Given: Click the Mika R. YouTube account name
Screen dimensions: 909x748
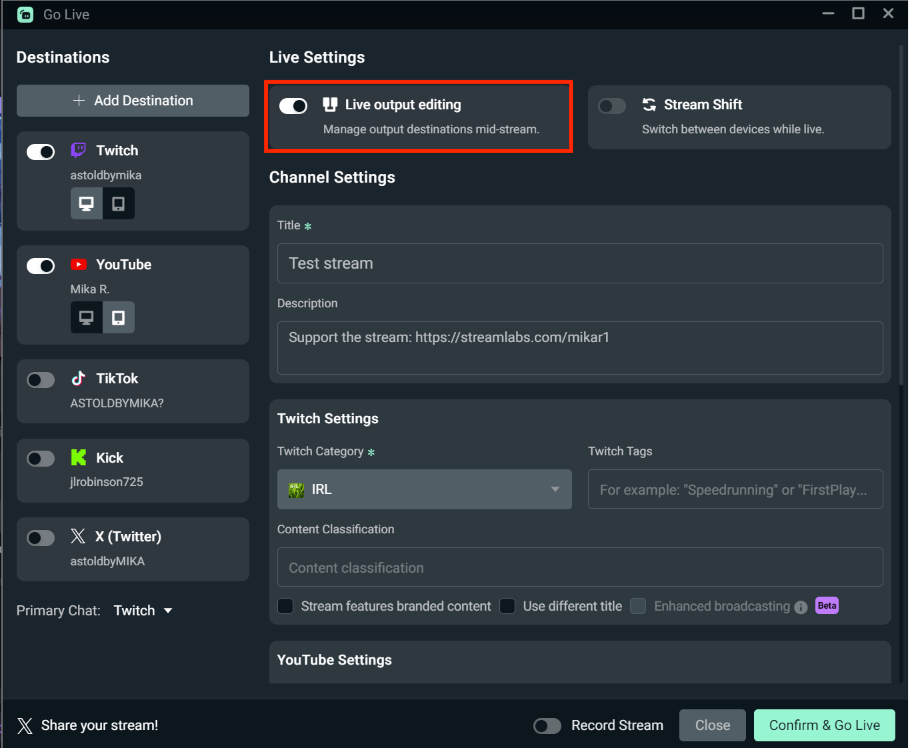Looking at the screenshot, I should [x=90, y=289].
